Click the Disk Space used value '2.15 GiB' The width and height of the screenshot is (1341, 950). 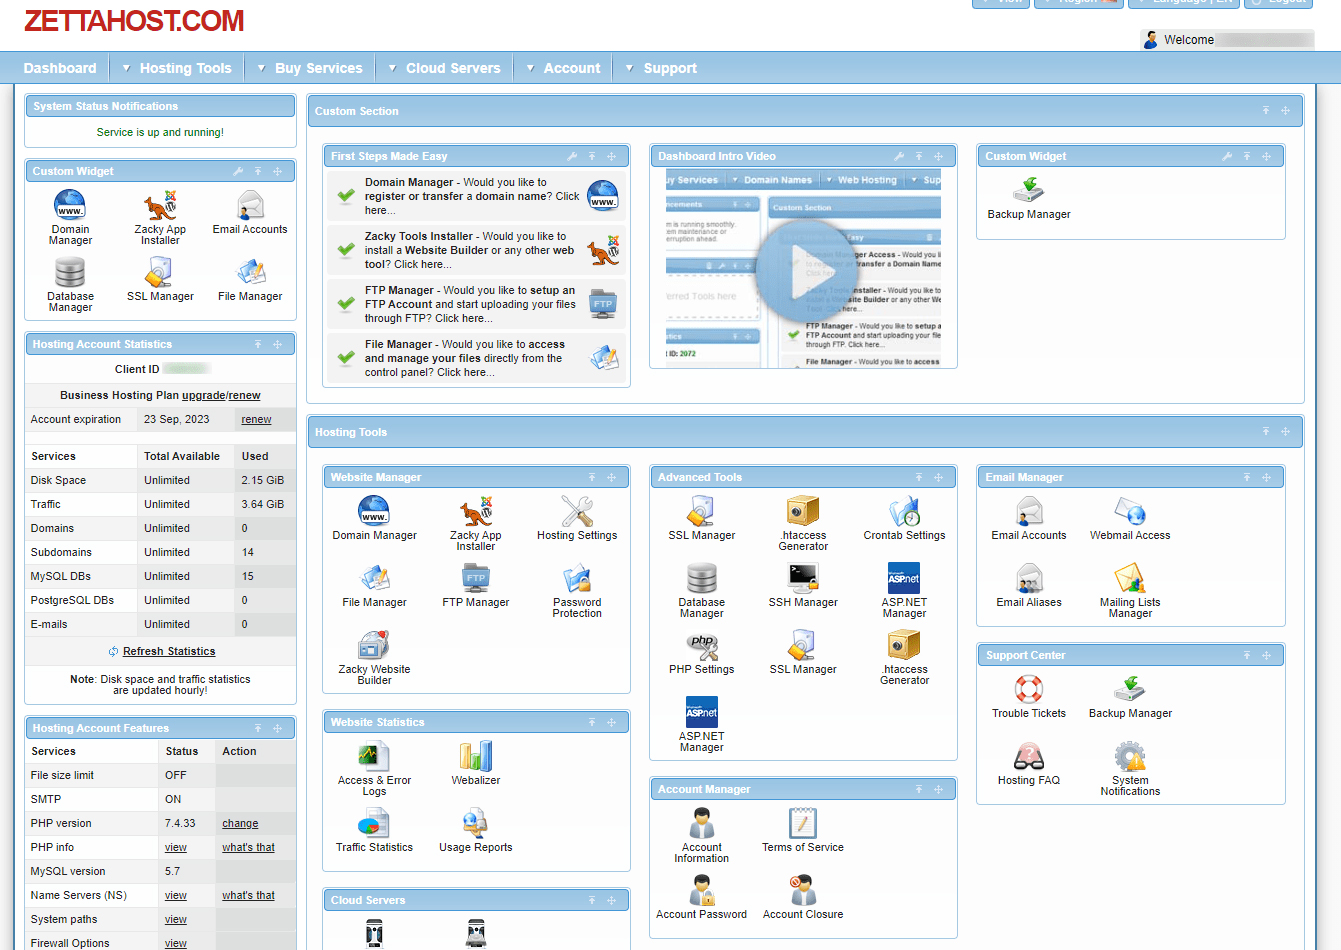(x=262, y=481)
